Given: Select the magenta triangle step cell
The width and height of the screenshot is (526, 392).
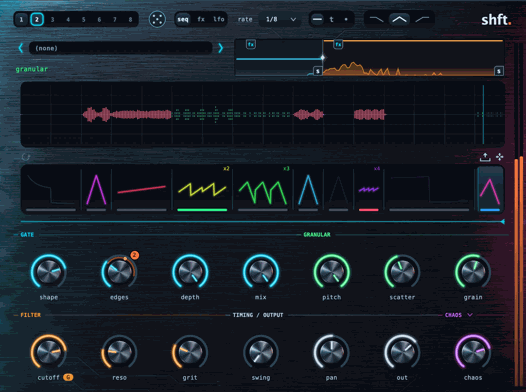Looking at the screenshot, I should pyautogui.click(x=96, y=190).
